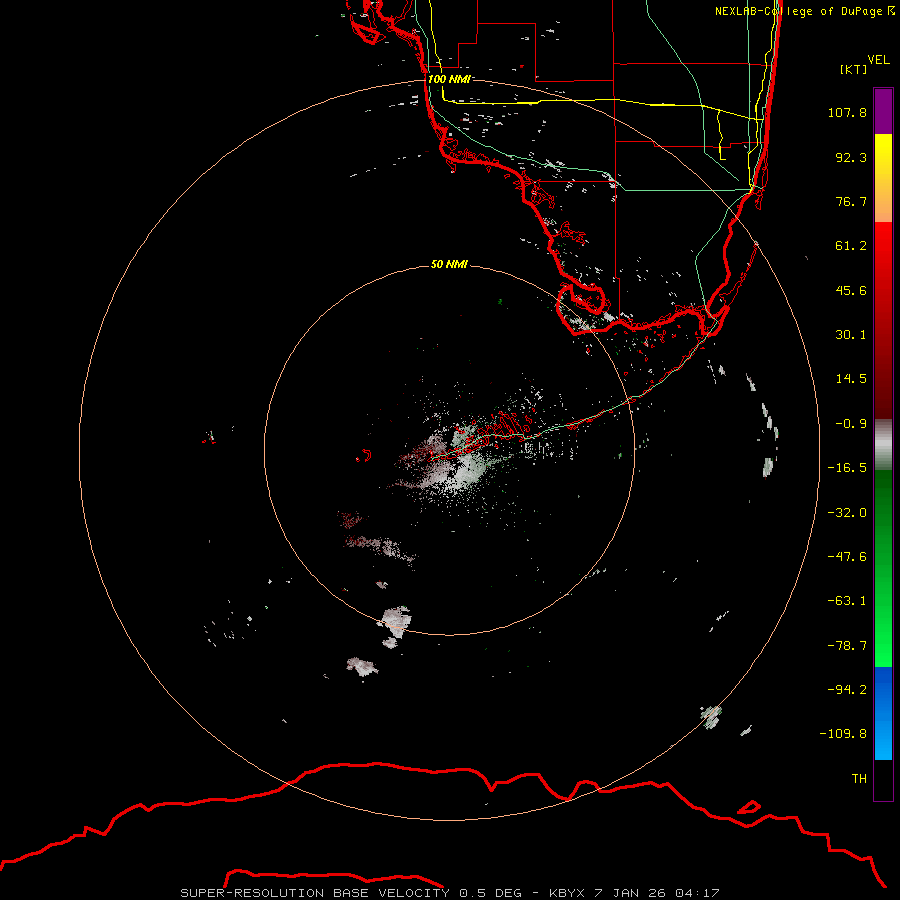Click the -16.5 velocity scale value
900x900 pixels.
[x=847, y=468]
